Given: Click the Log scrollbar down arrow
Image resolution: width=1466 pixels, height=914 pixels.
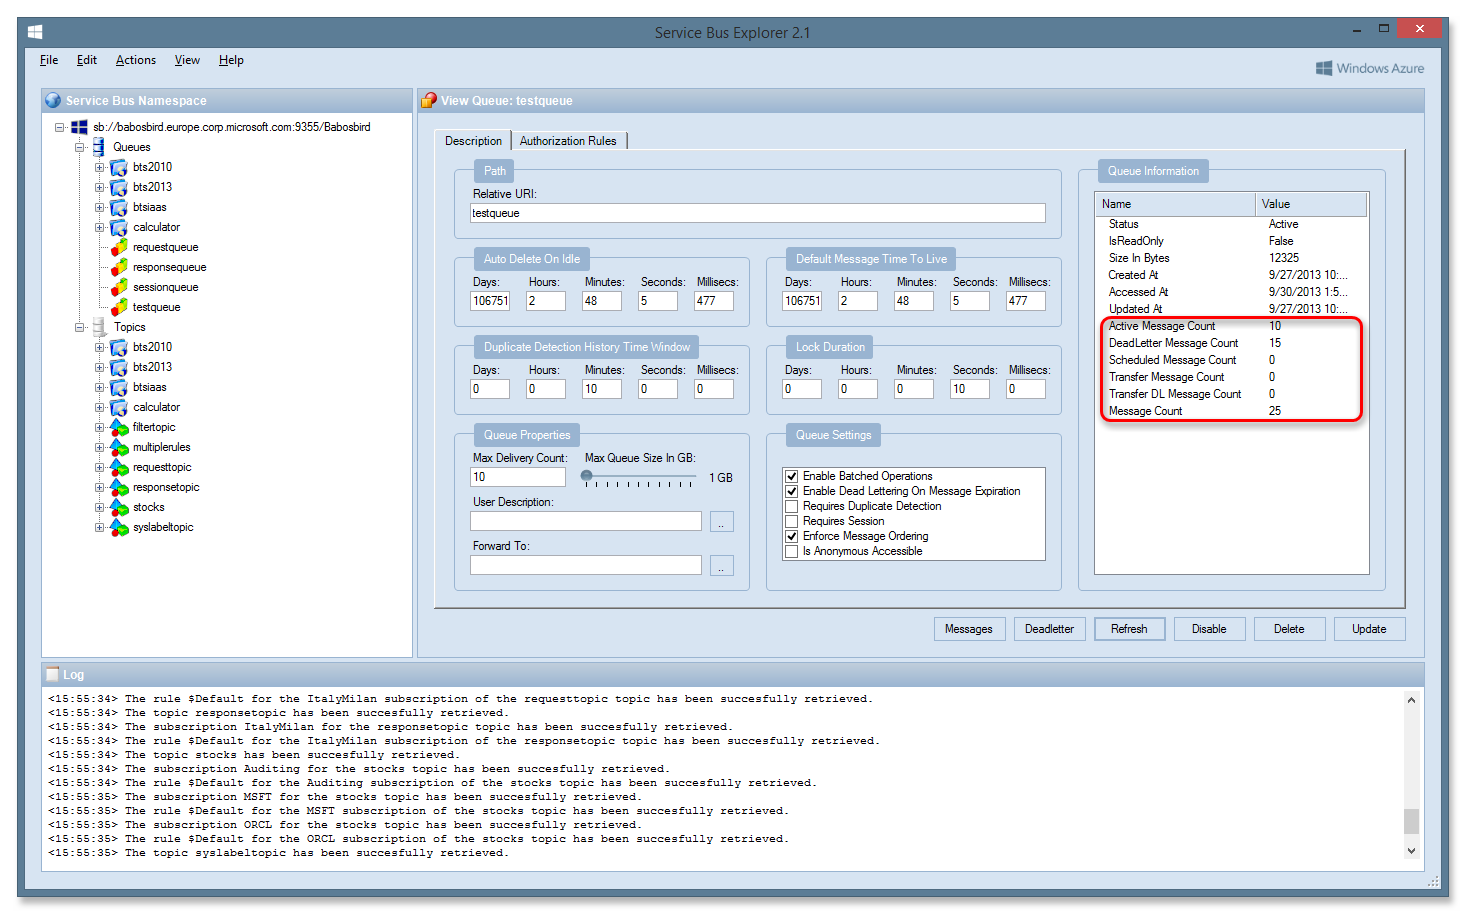Looking at the screenshot, I should pyautogui.click(x=1411, y=851).
